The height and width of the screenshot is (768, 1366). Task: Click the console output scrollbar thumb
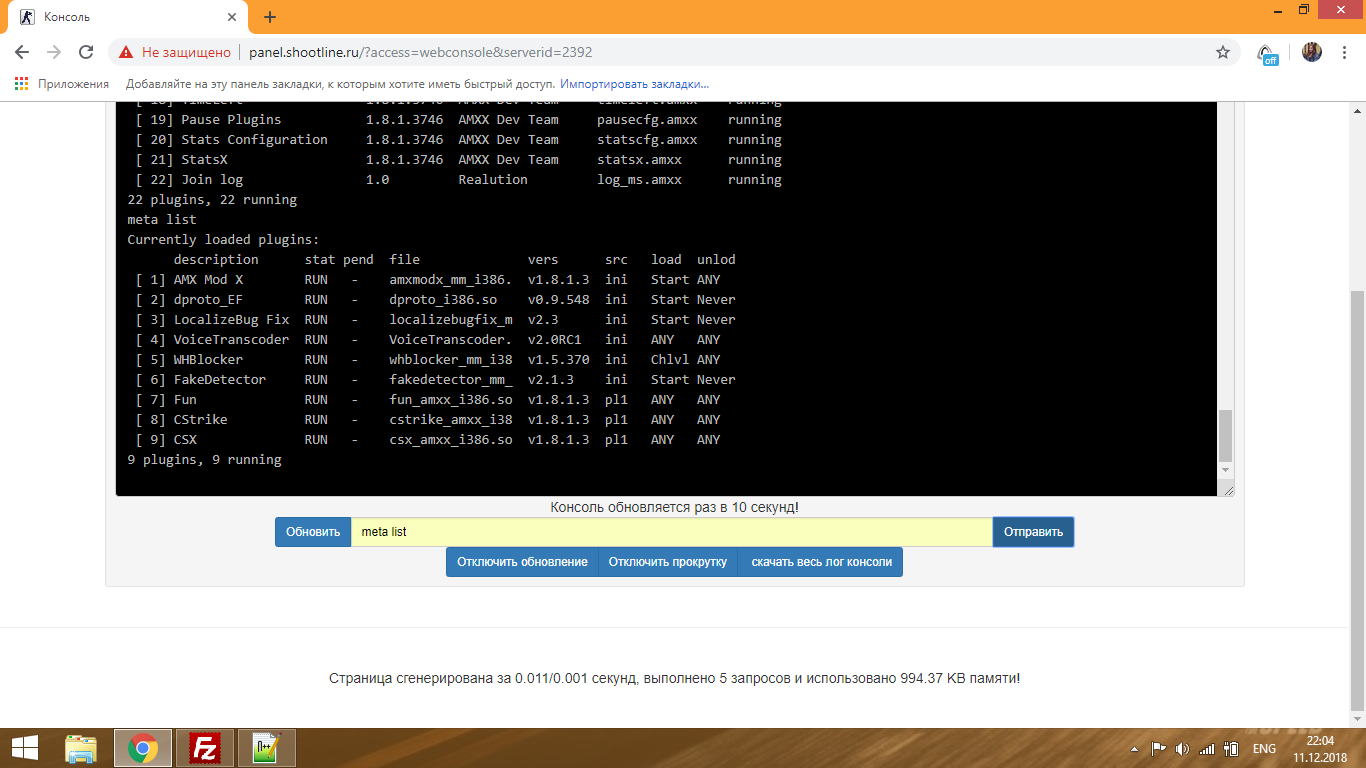point(1226,434)
